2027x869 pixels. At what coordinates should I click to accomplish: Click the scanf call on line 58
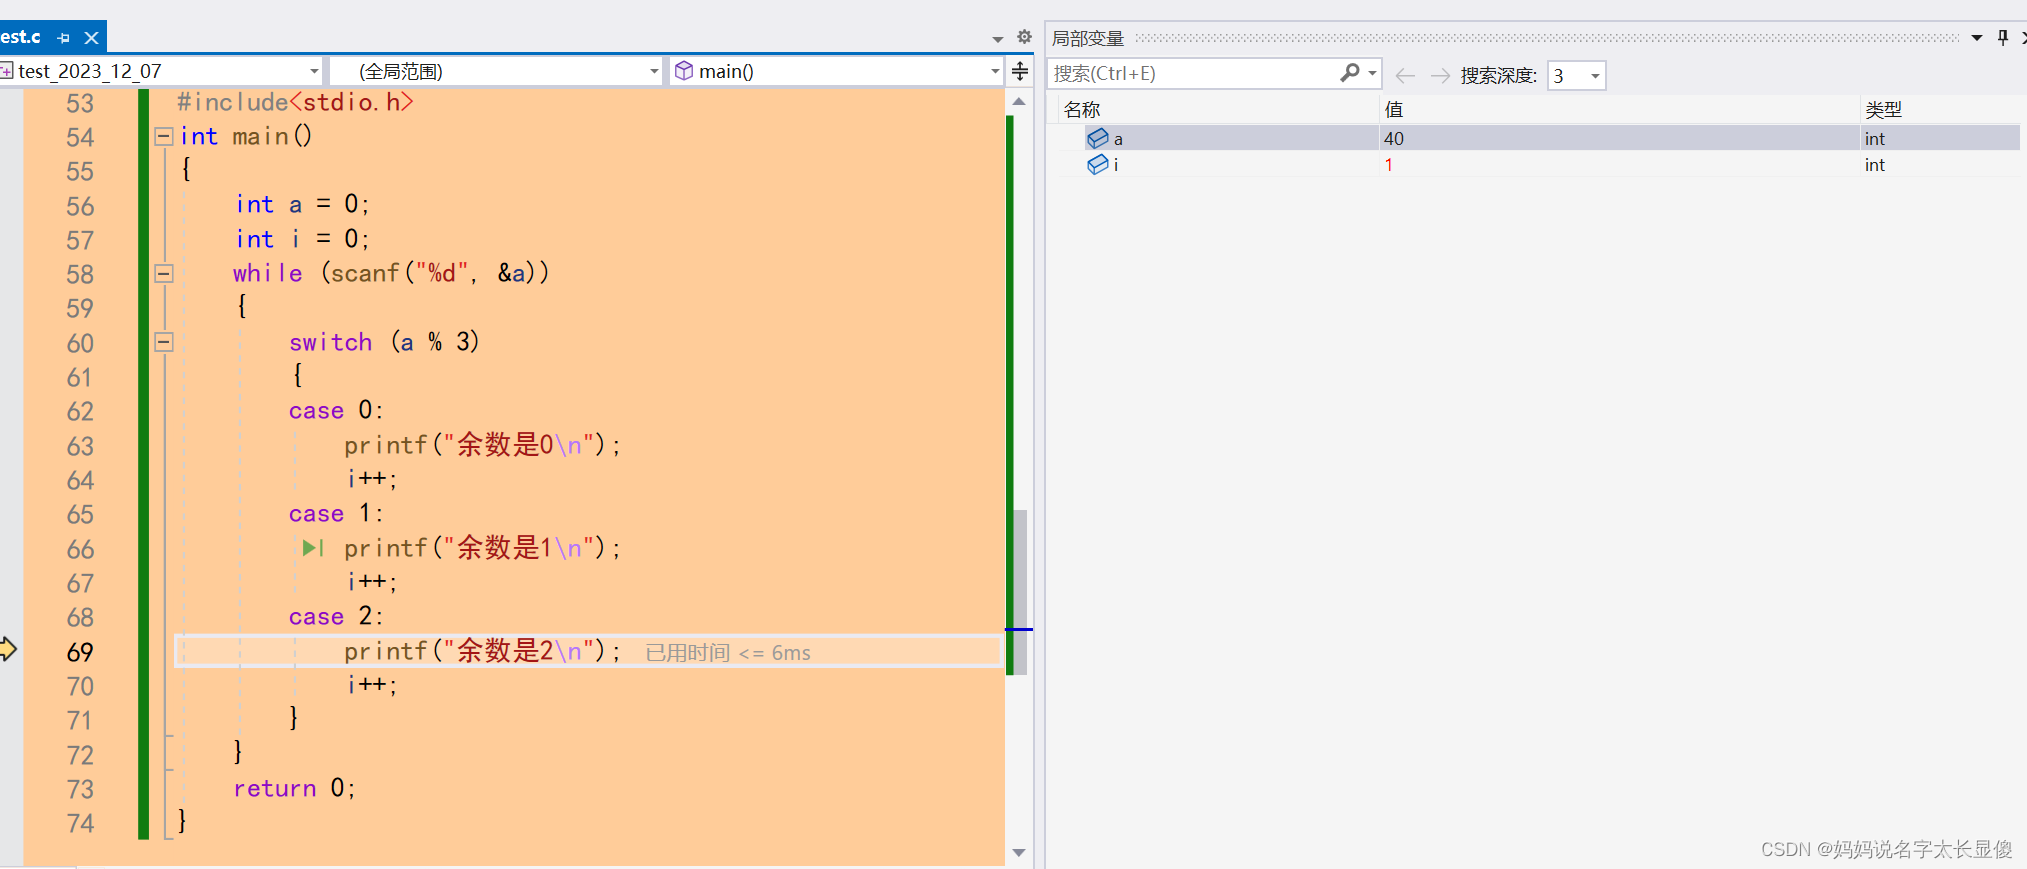pos(435,273)
